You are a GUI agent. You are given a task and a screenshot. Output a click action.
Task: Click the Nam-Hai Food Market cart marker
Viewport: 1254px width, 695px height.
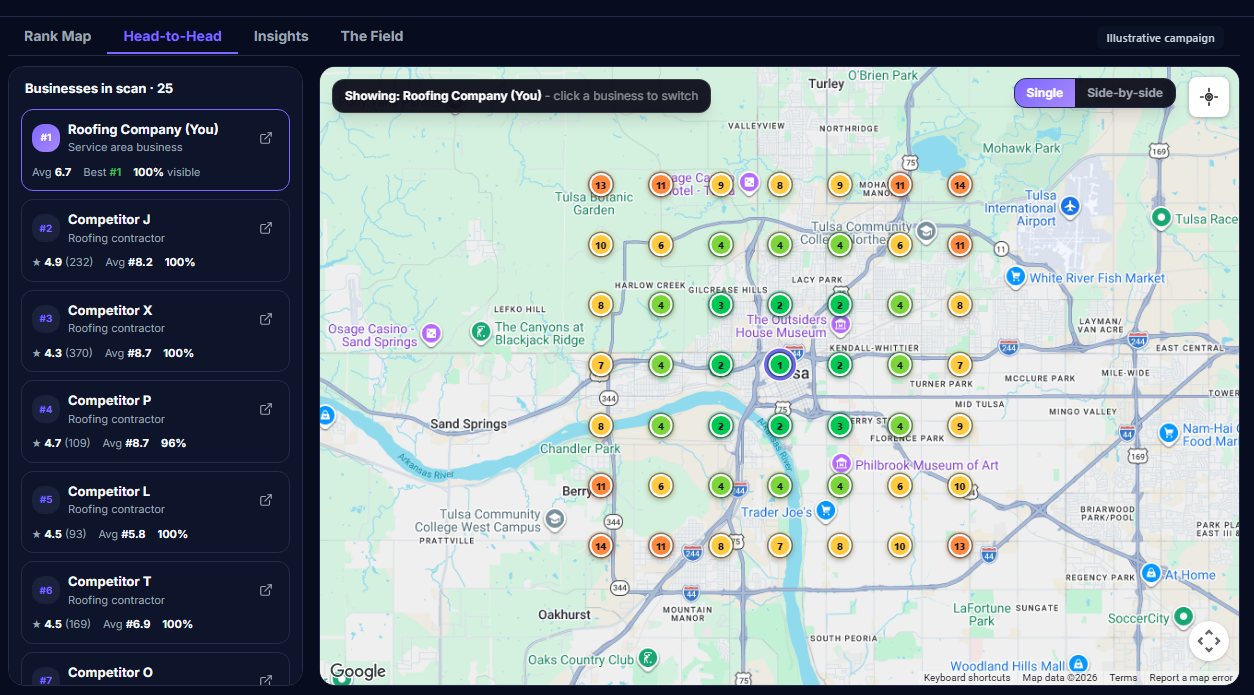(1167, 433)
